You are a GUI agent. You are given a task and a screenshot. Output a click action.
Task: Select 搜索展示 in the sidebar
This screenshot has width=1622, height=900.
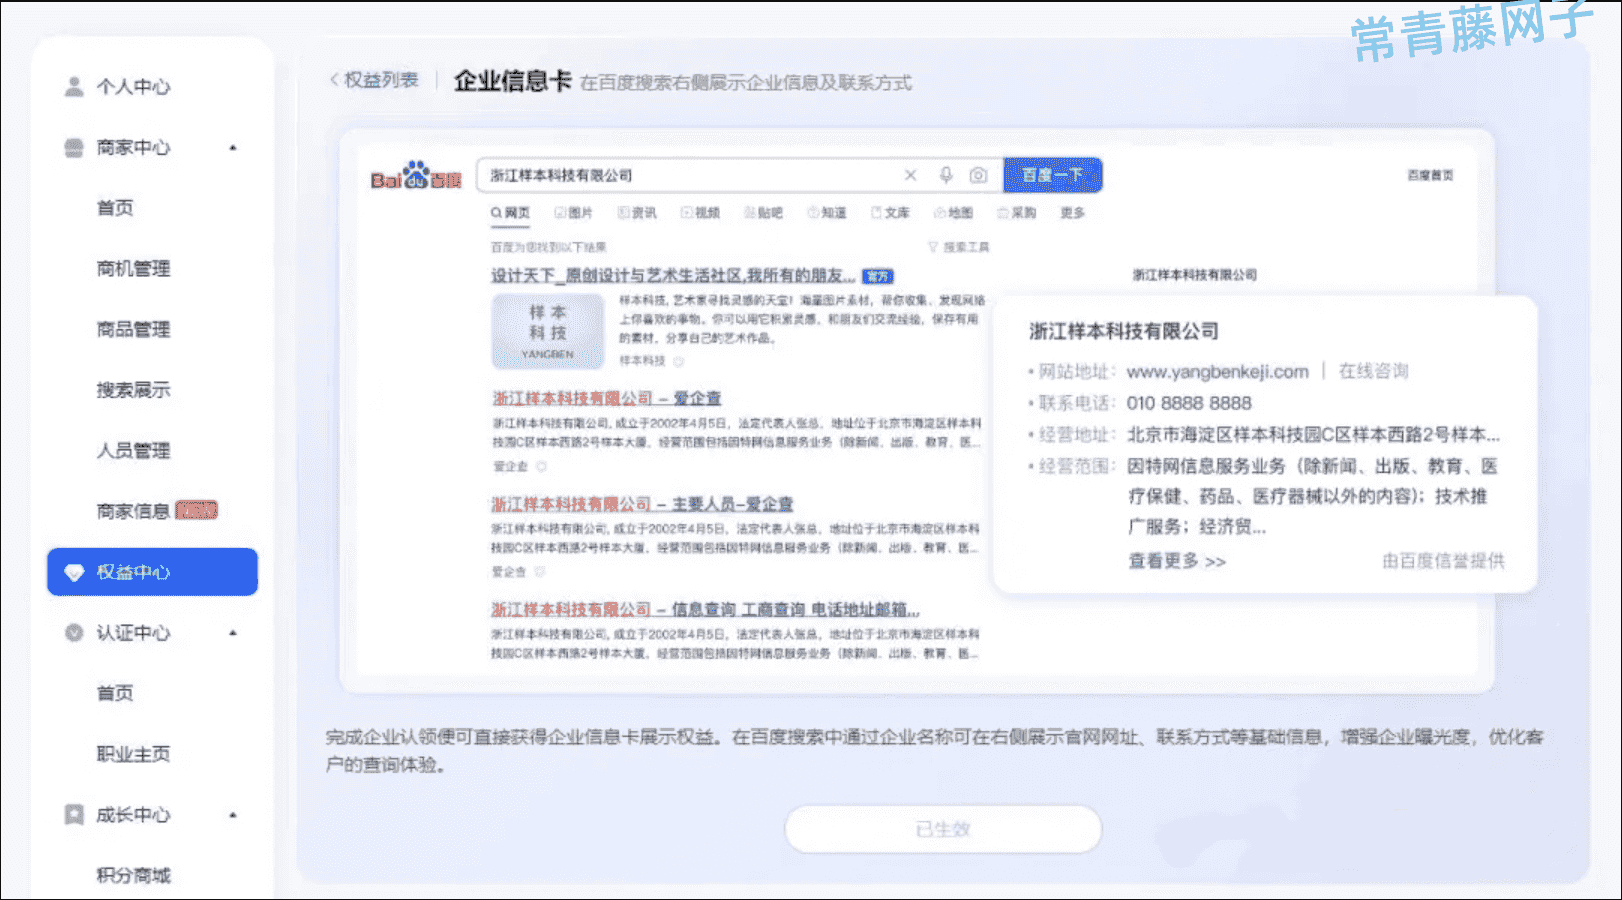[133, 390]
